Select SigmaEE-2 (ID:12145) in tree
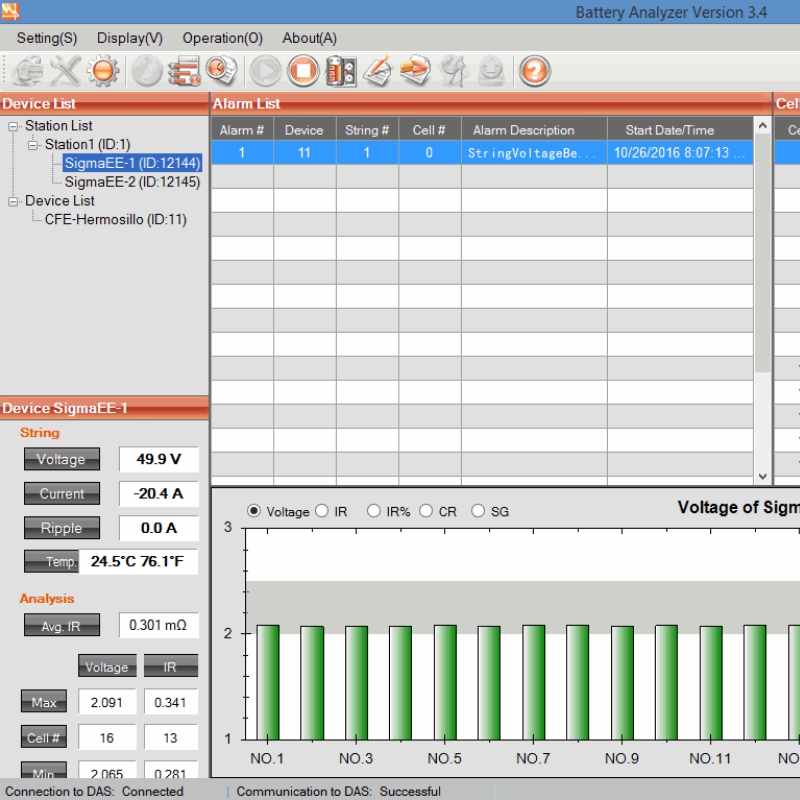Screen dimensions: 800x800 132,182
